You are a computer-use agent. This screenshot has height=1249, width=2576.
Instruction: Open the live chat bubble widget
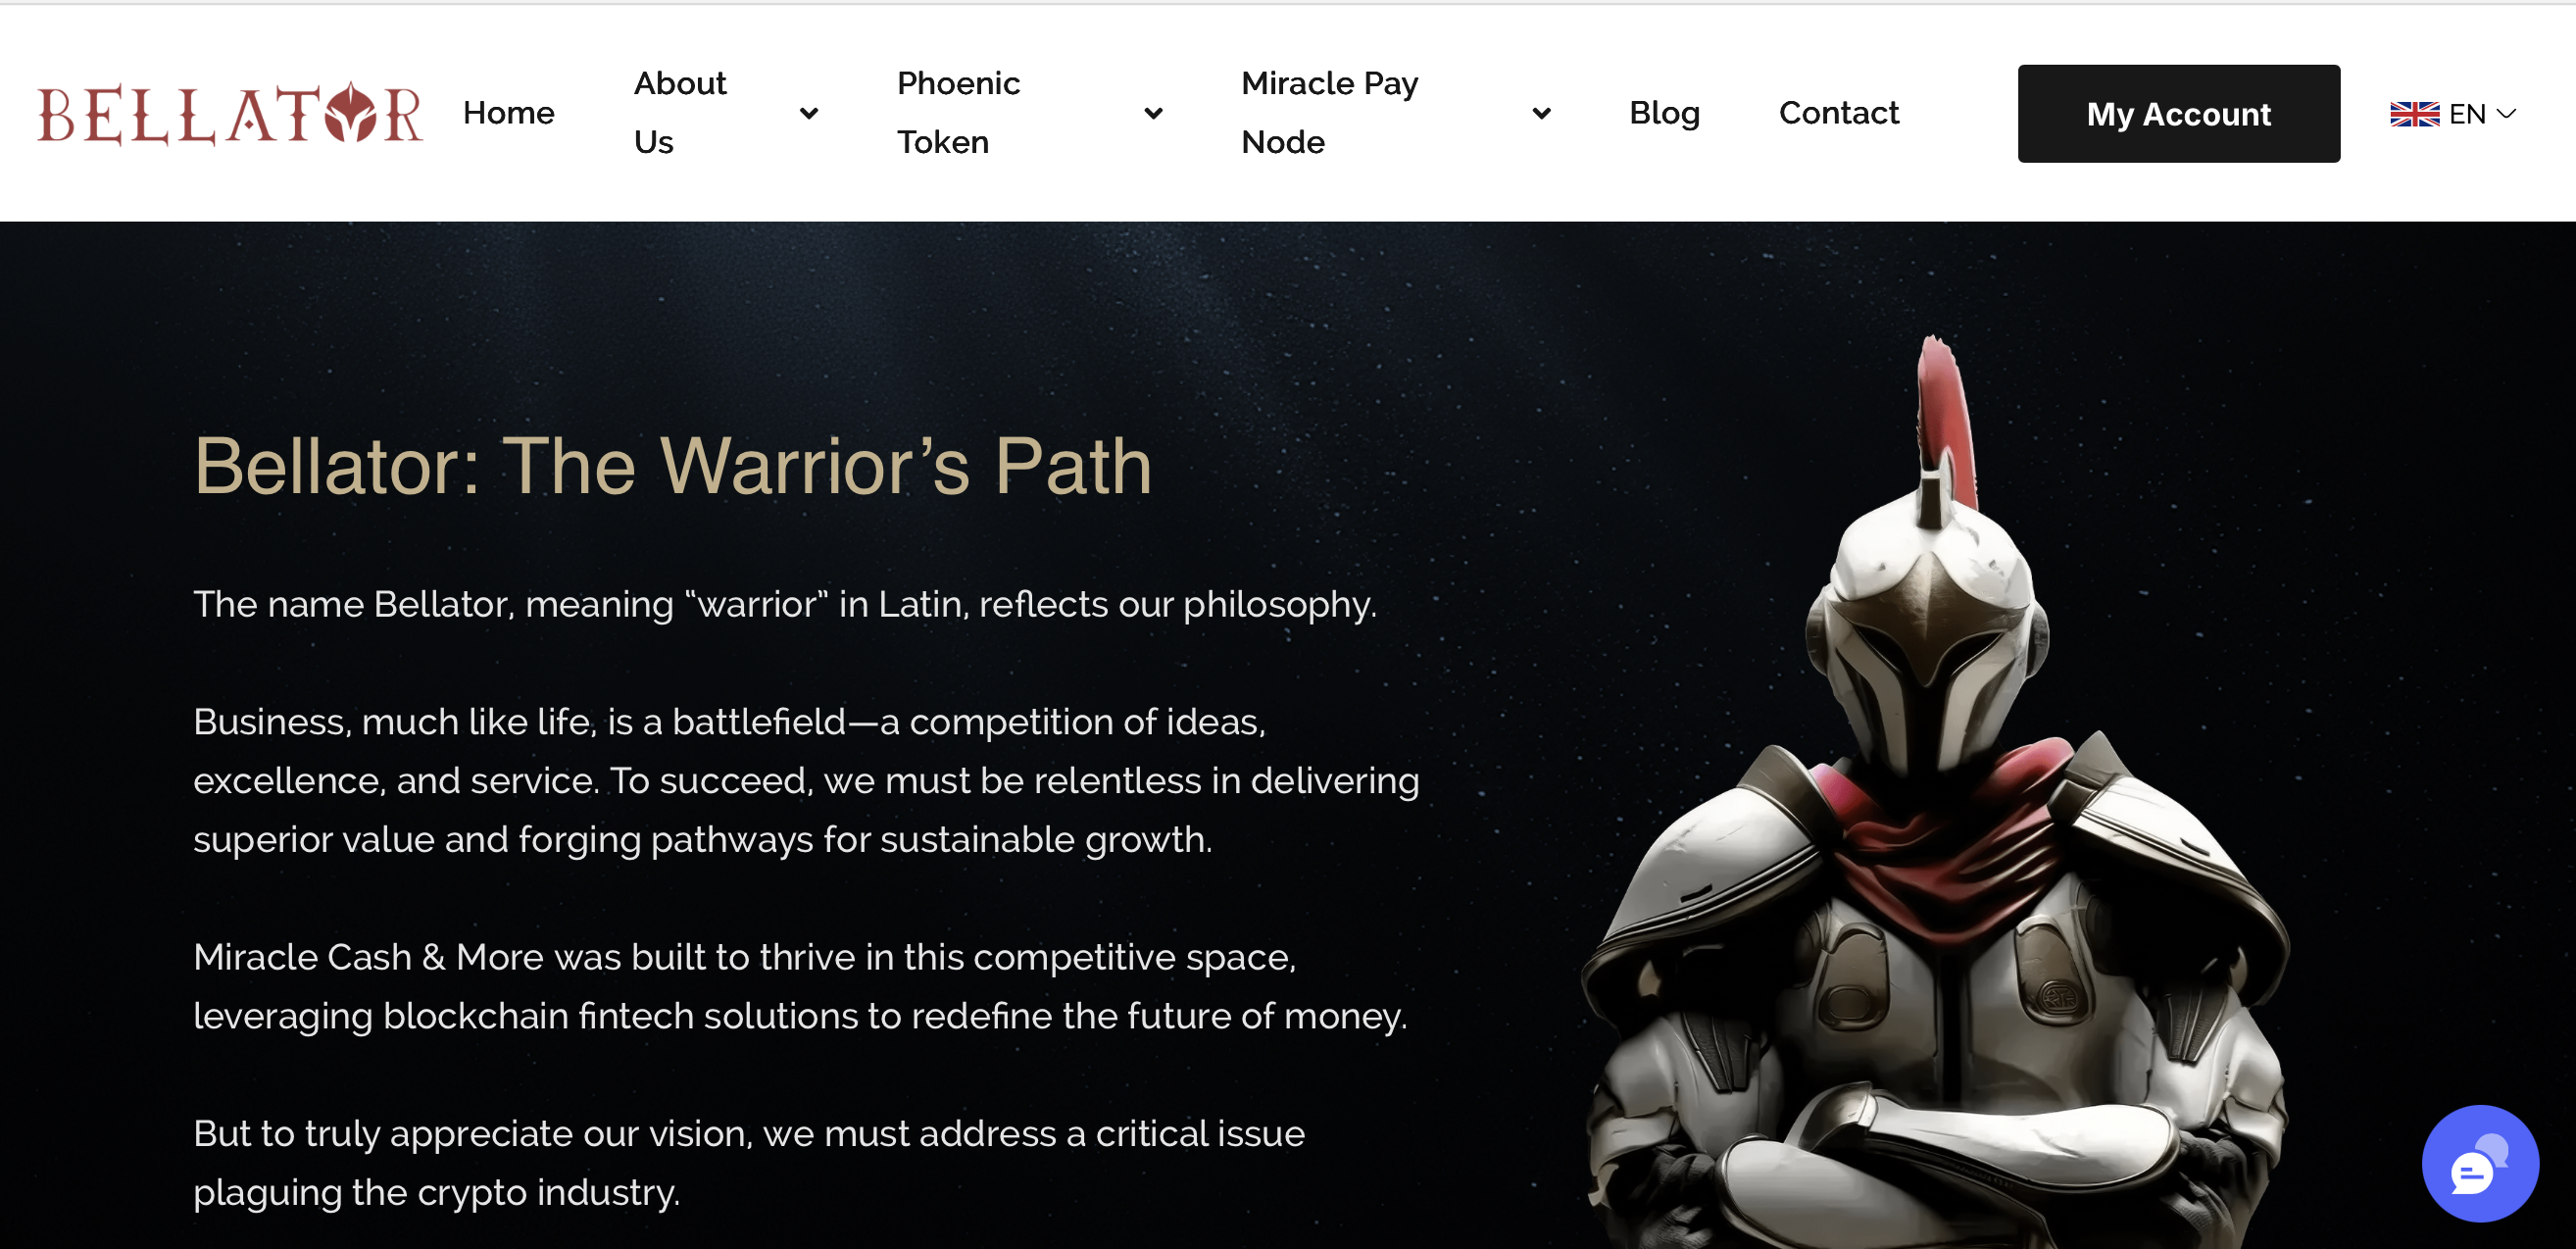pos(2479,1162)
